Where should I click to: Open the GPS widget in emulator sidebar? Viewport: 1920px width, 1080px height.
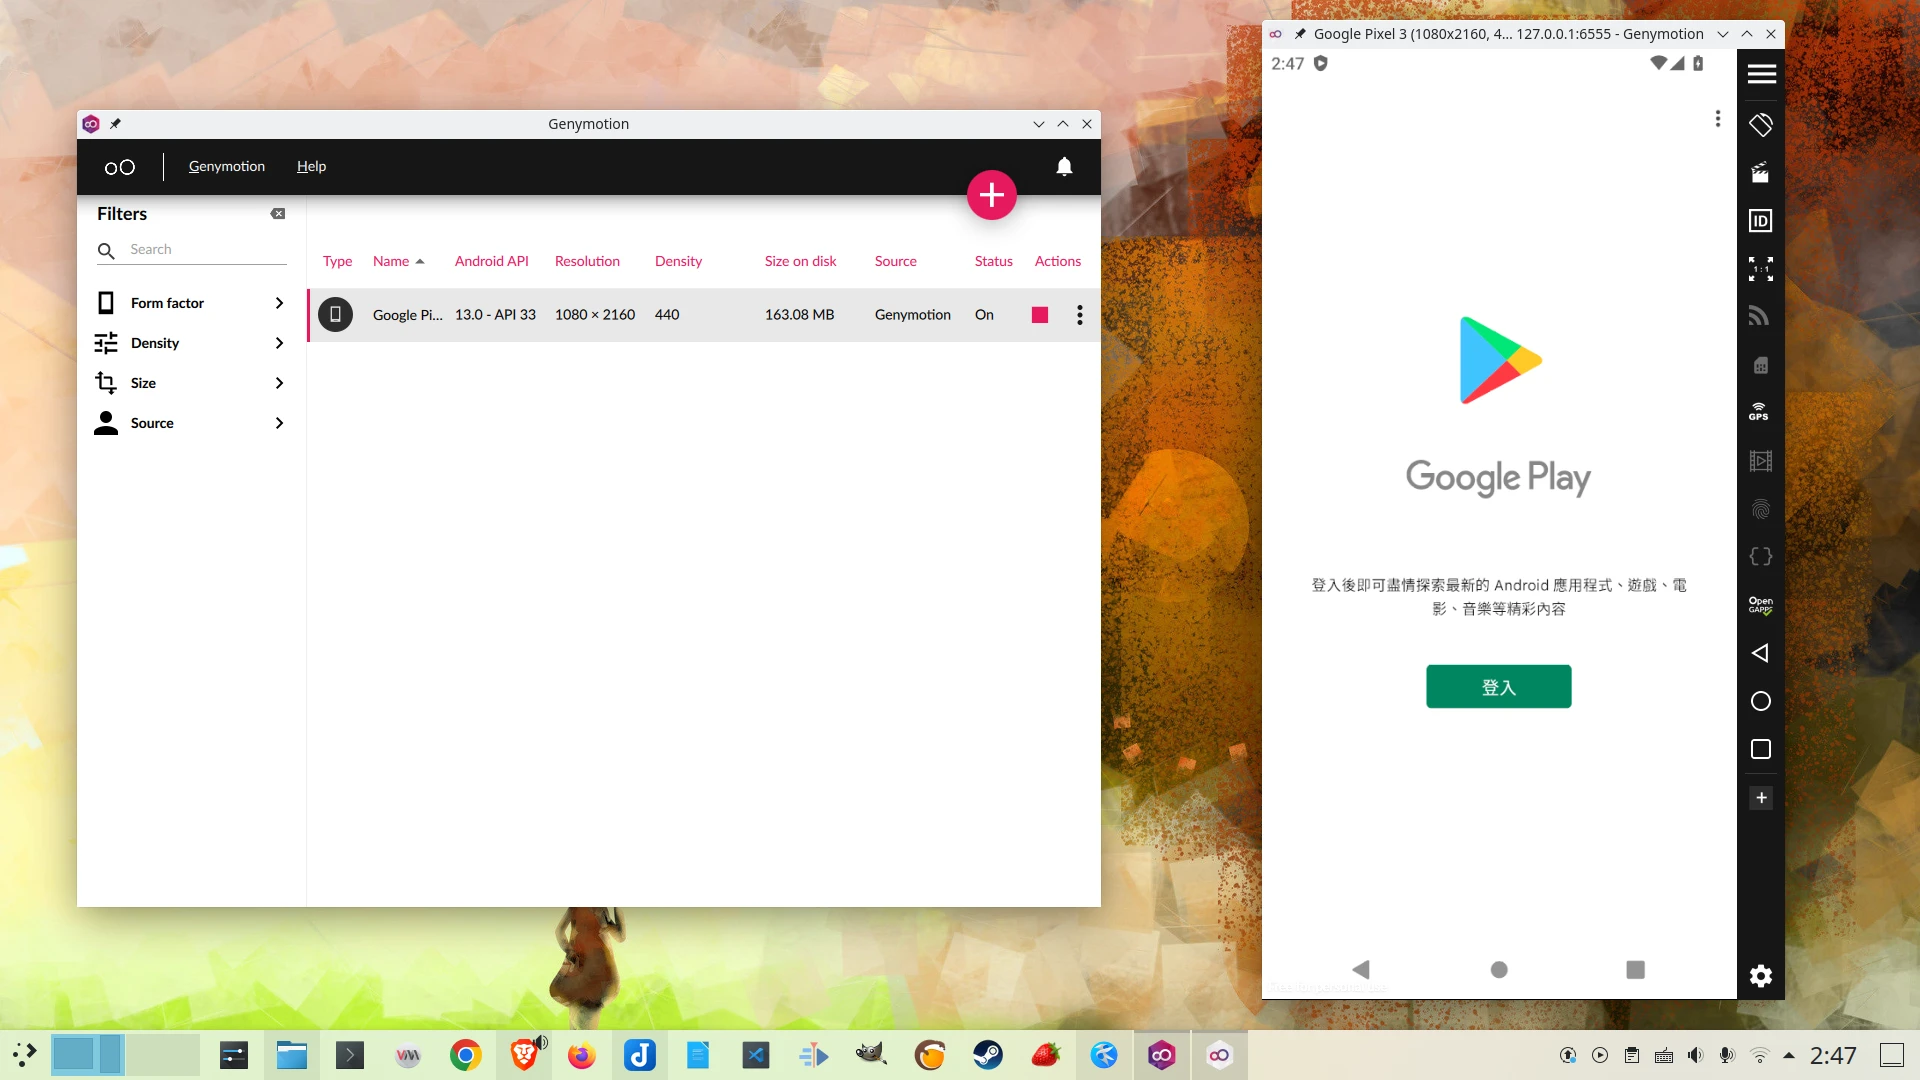(x=1760, y=412)
